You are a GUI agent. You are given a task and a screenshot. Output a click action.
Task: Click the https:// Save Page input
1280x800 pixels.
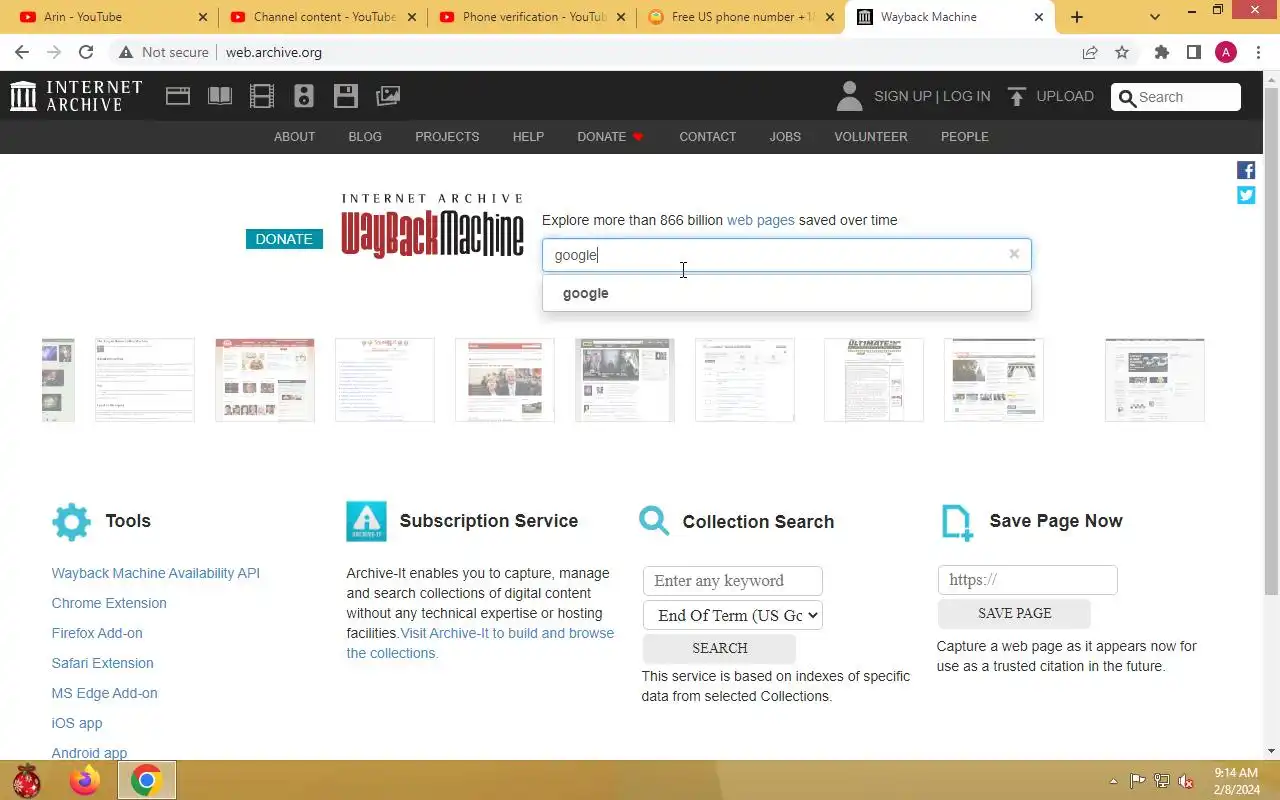click(1027, 580)
